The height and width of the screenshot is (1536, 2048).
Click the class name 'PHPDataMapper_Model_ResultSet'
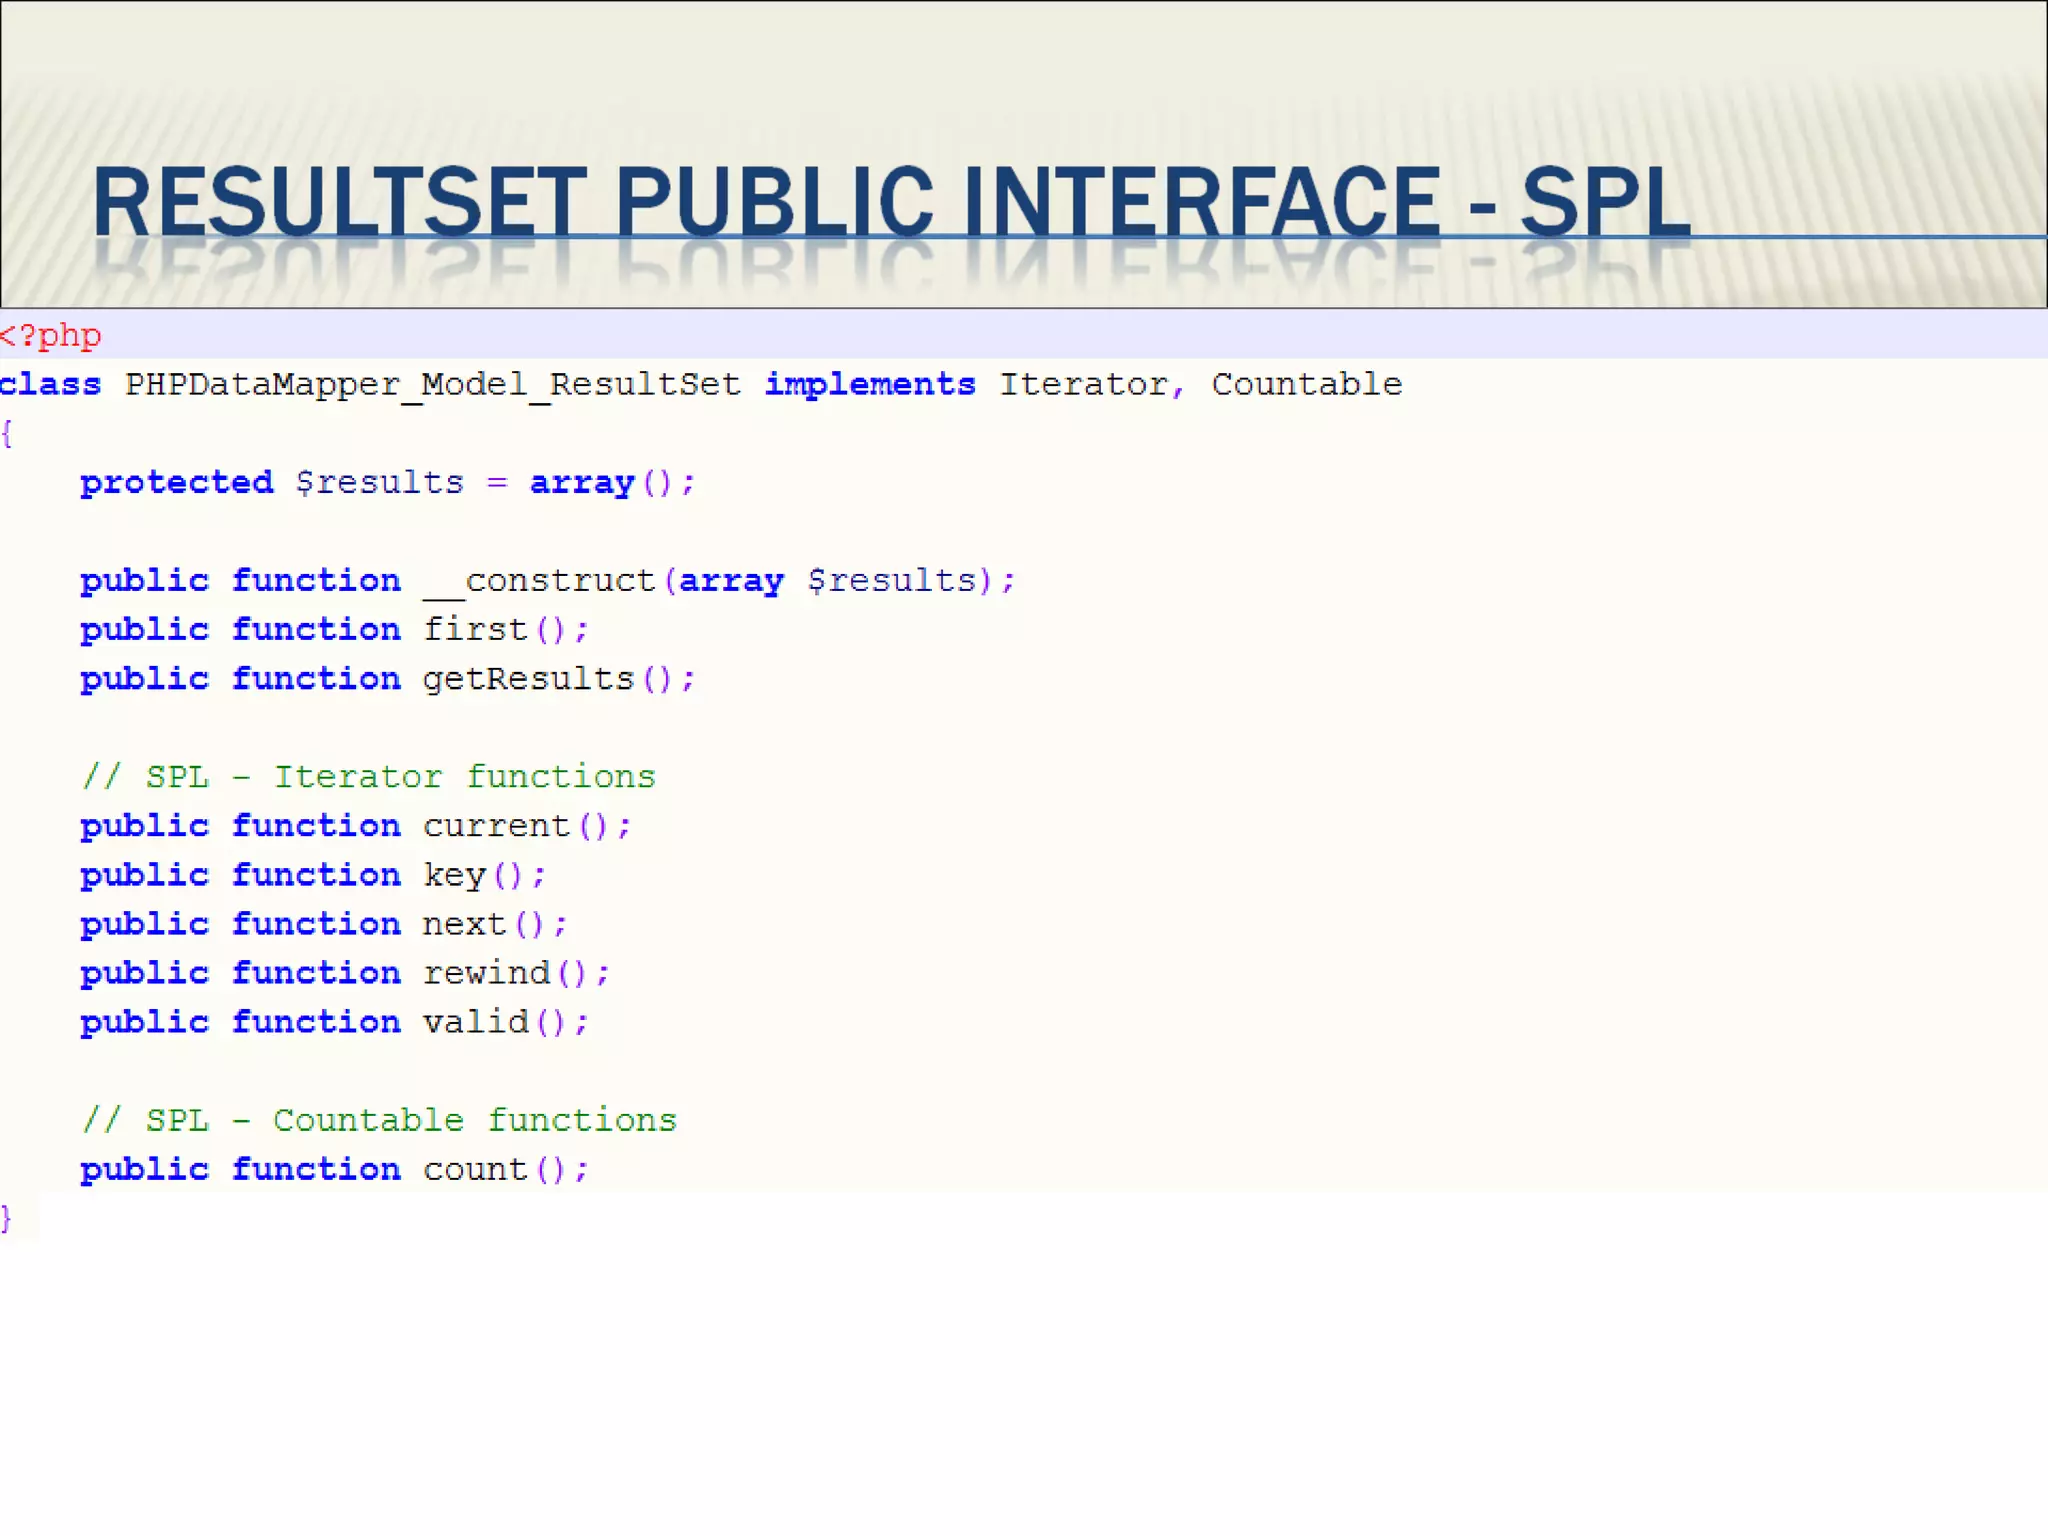[x=433, y=385]
